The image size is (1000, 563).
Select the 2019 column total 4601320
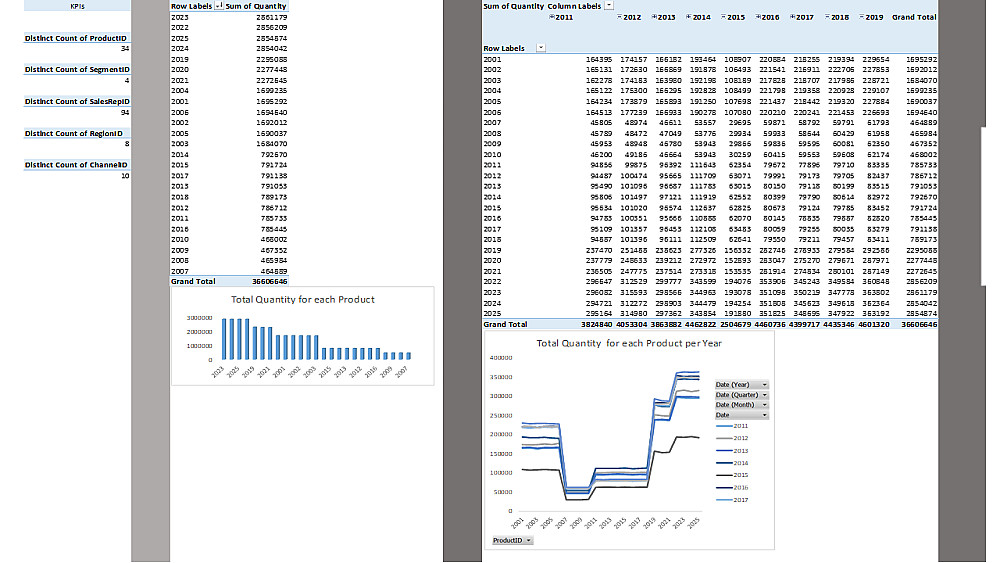click(x=873, y=325)
